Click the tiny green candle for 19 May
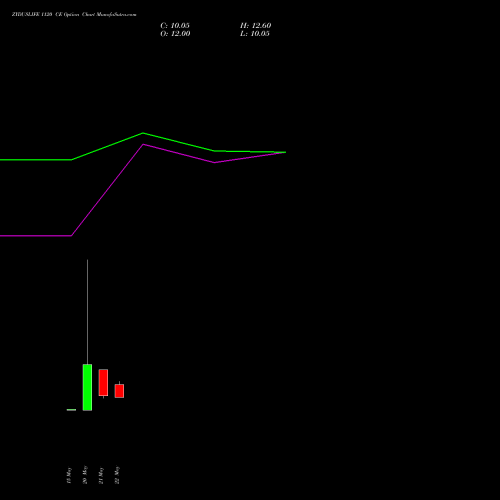This screenshot has height=500, width=500. pyautogui.click(x=71, y=410)
